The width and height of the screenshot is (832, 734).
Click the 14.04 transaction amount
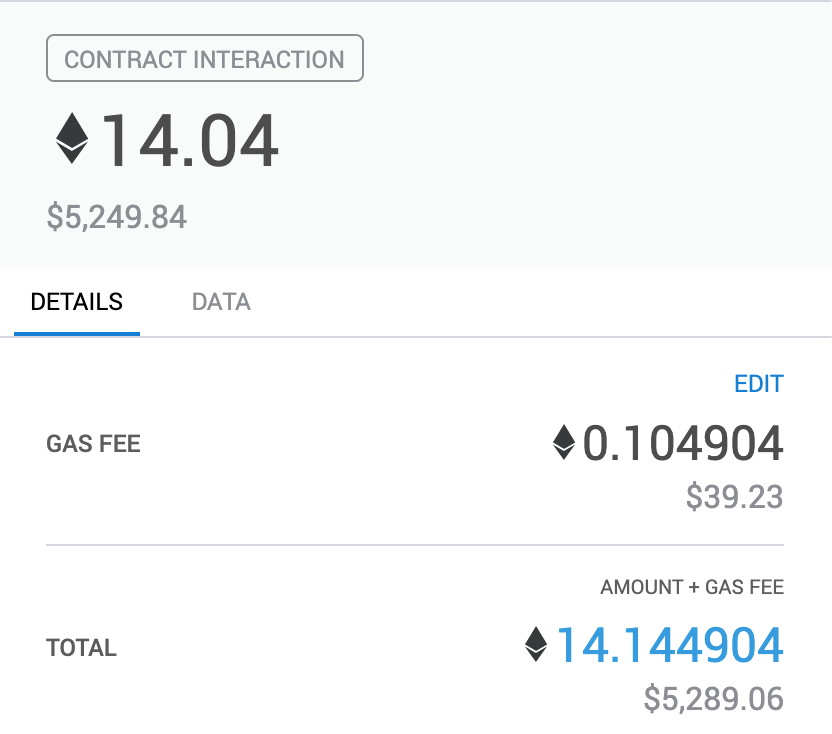[190, 140]
